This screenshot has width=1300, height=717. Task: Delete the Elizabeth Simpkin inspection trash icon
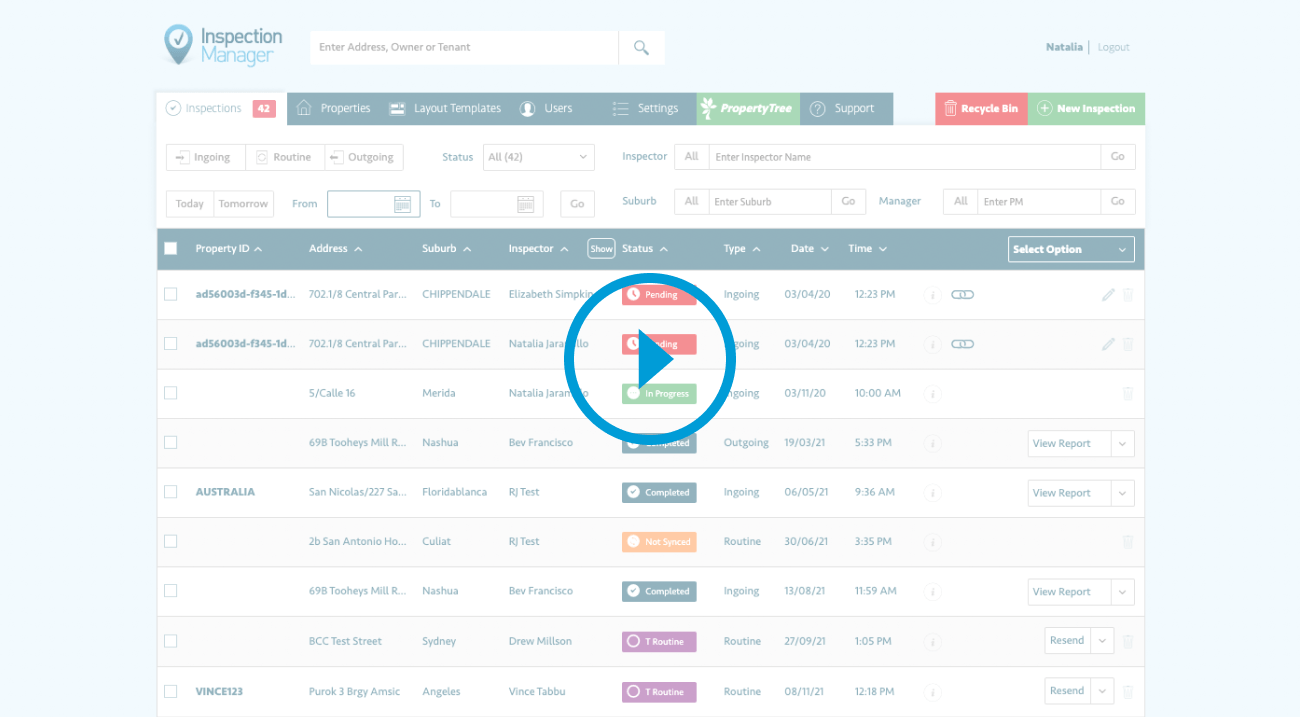(1128, 295)
